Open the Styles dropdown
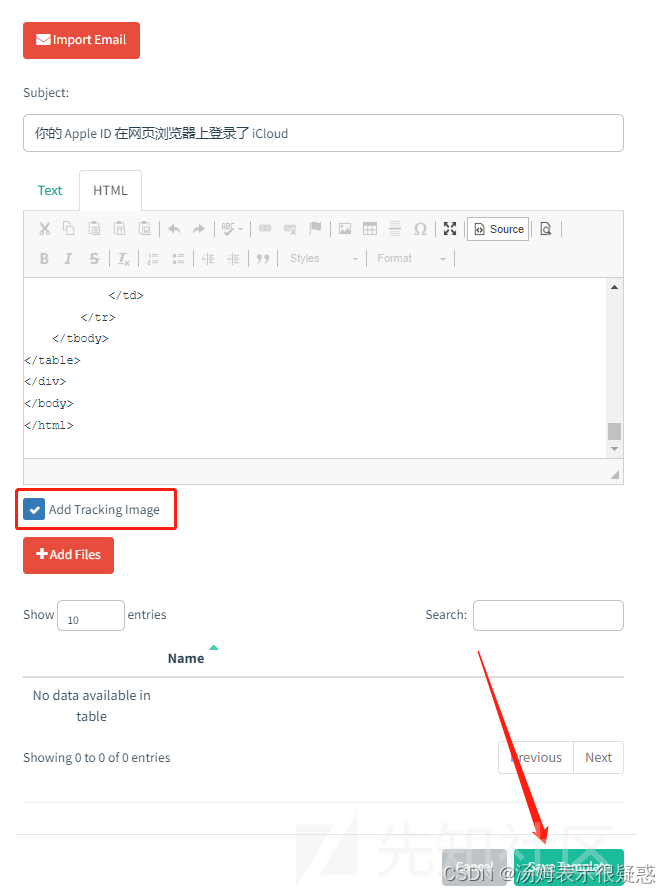This screenshot has width=671, height=893. pos(323,259)
